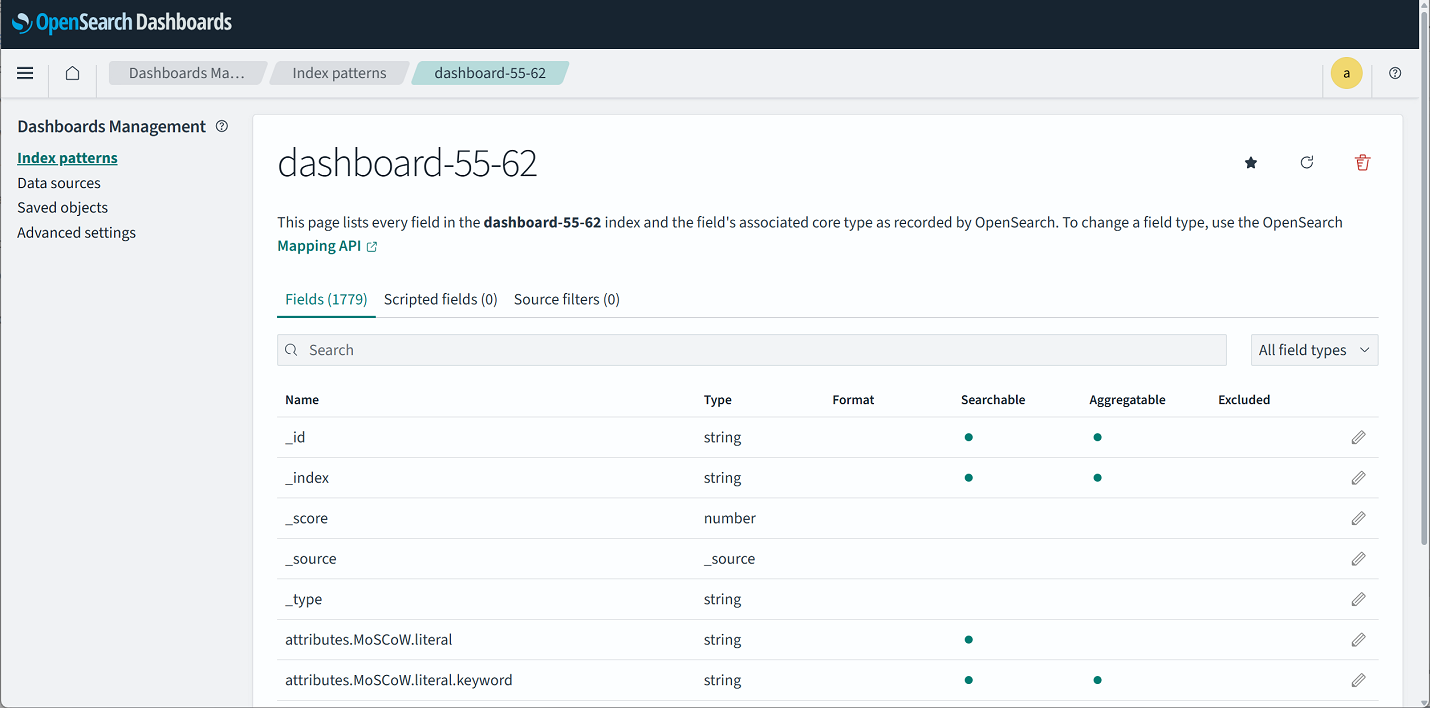Viewport: 1430px width, 708px height.
Task: Sort by the Name column header
Action: (302, 400)
